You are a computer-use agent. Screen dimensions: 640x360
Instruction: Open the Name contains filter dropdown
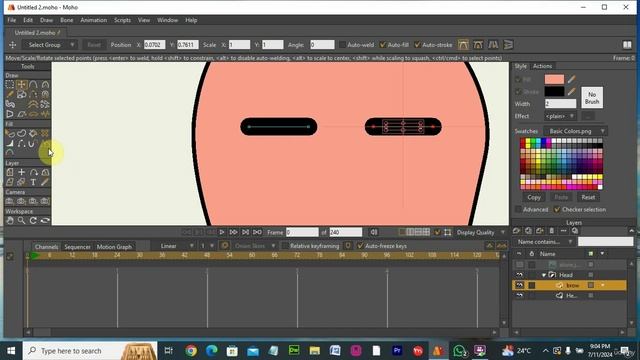coord(544,242)
